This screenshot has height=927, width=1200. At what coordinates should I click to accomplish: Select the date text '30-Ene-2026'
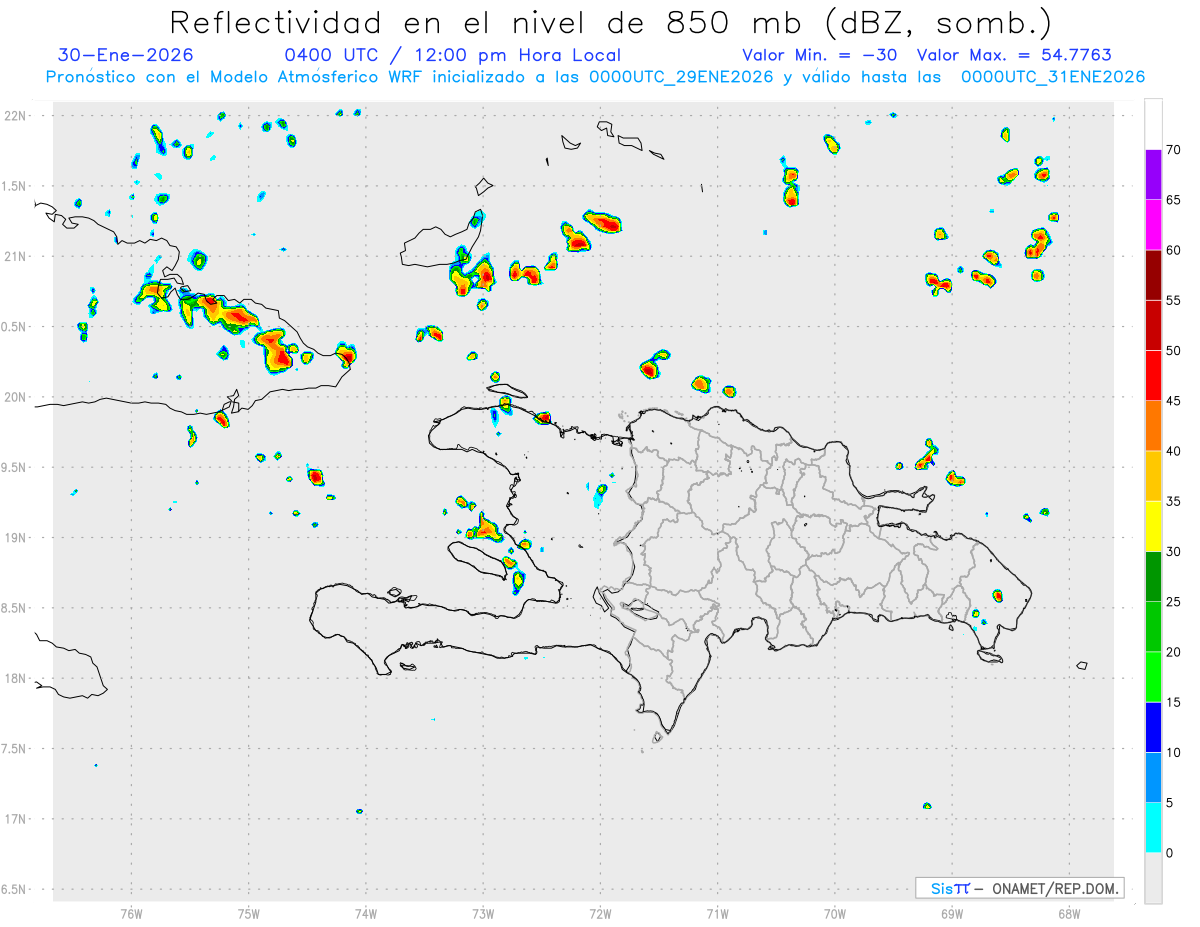[x=126, y=56]
